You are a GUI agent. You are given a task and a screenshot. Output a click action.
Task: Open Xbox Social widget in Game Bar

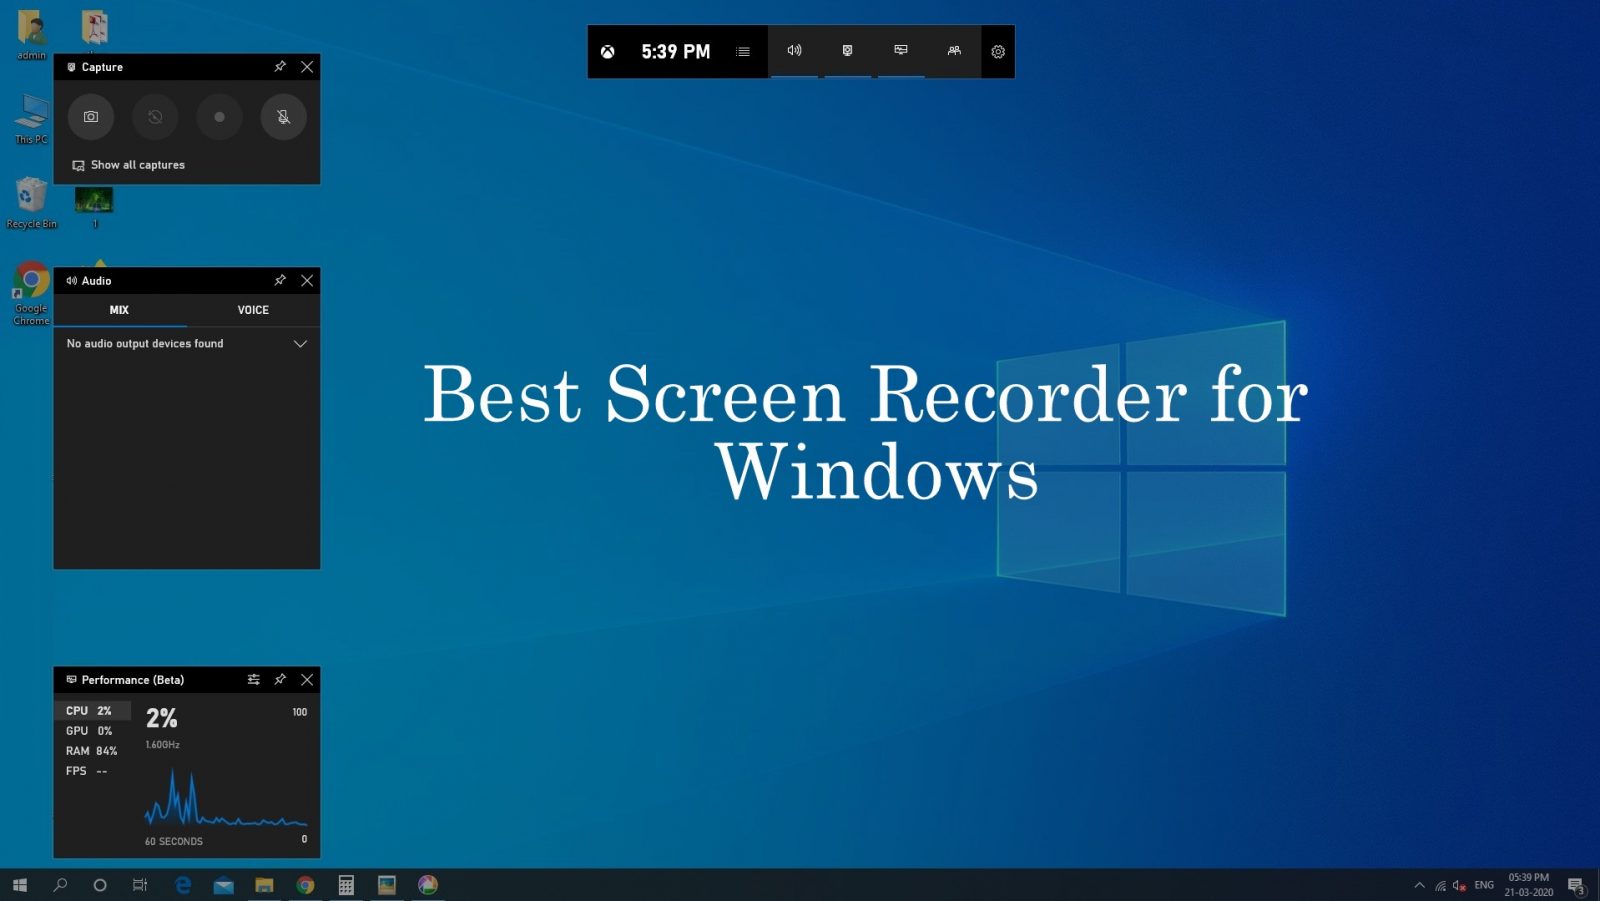pyautogui.click(x=954, y=51)
